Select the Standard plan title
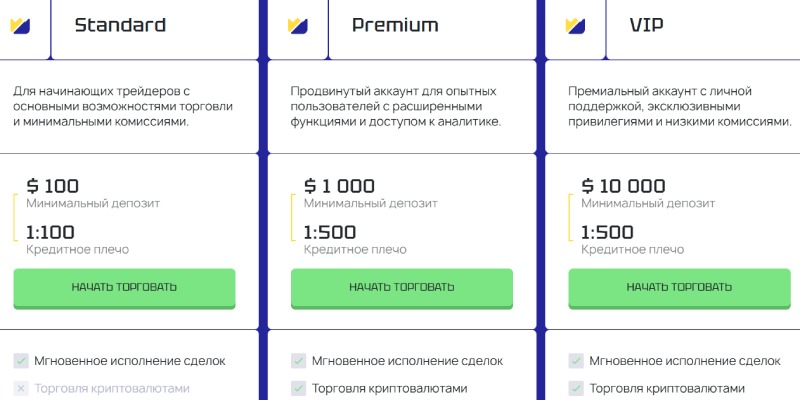 point(120,25)
